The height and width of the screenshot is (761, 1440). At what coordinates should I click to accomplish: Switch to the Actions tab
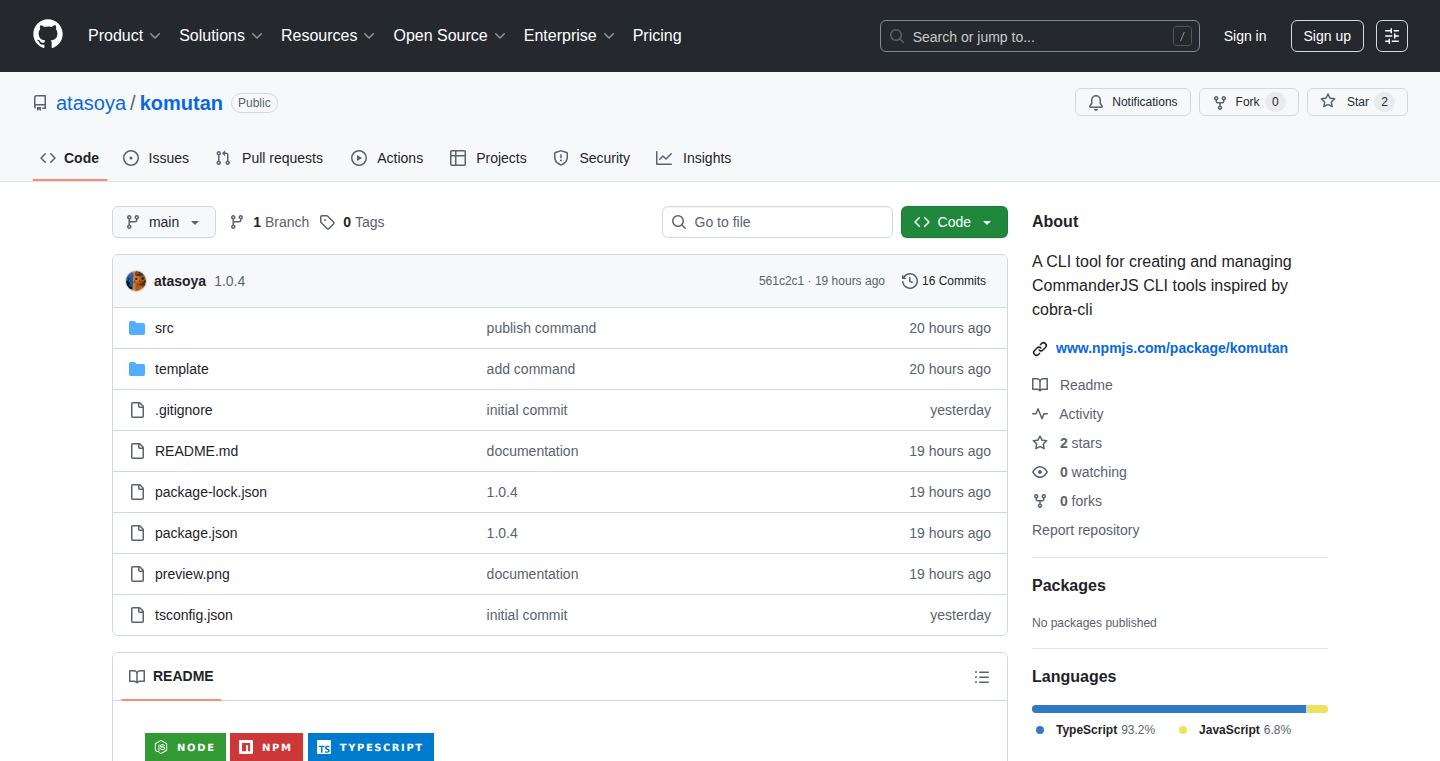[387, 158]
